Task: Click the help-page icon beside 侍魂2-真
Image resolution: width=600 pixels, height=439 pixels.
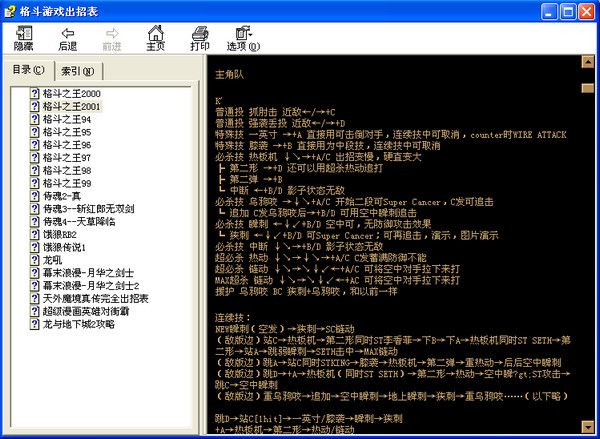Action: 35,196
